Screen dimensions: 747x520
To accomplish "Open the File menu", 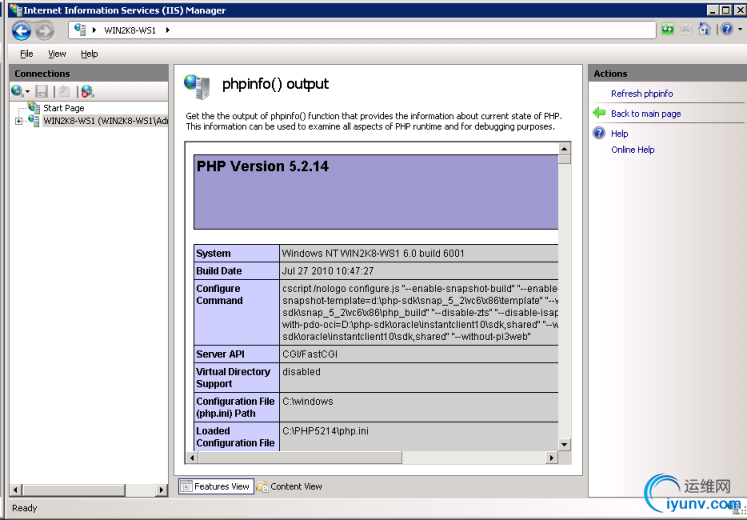I will 27,54.
